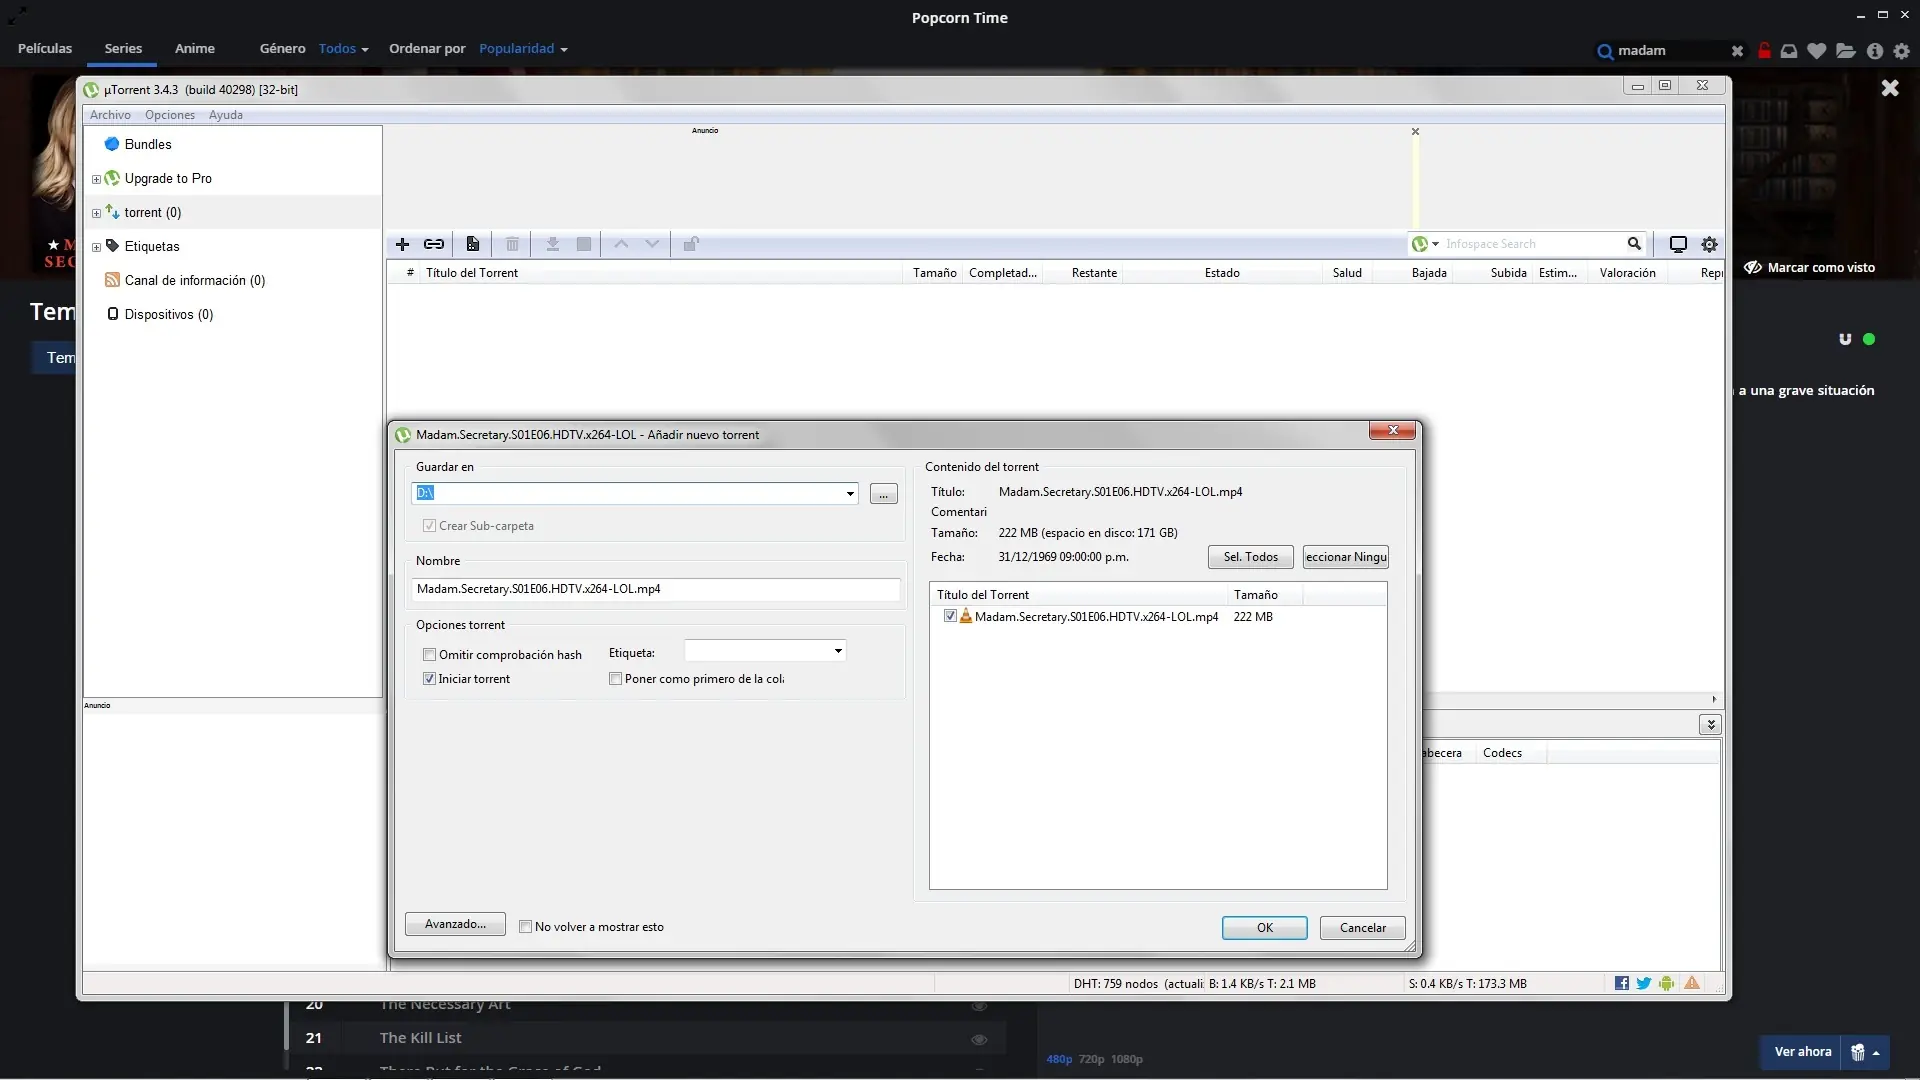The image size is (1920, 1080).
Task: Expand the torrent (0) tree node
Action: pyautogui.click(x=96, y=213)
